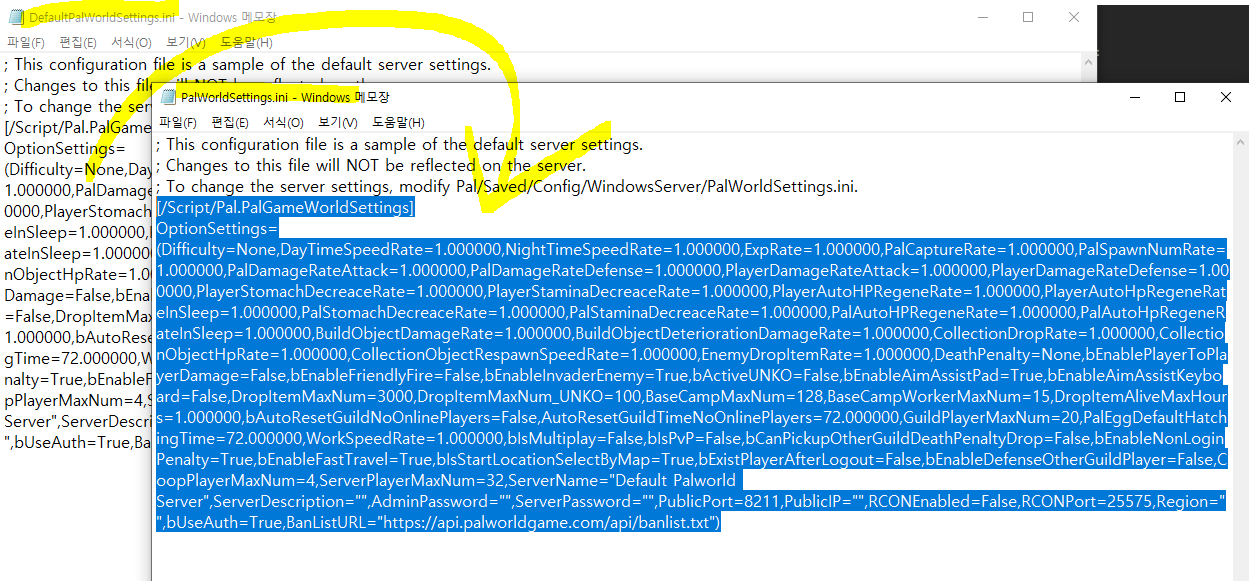This screenshot has width=1249, height=581.
Task: Open 서식(O) menu in PalWorldSettings.ini window
Action: click(x=283, y=122)
